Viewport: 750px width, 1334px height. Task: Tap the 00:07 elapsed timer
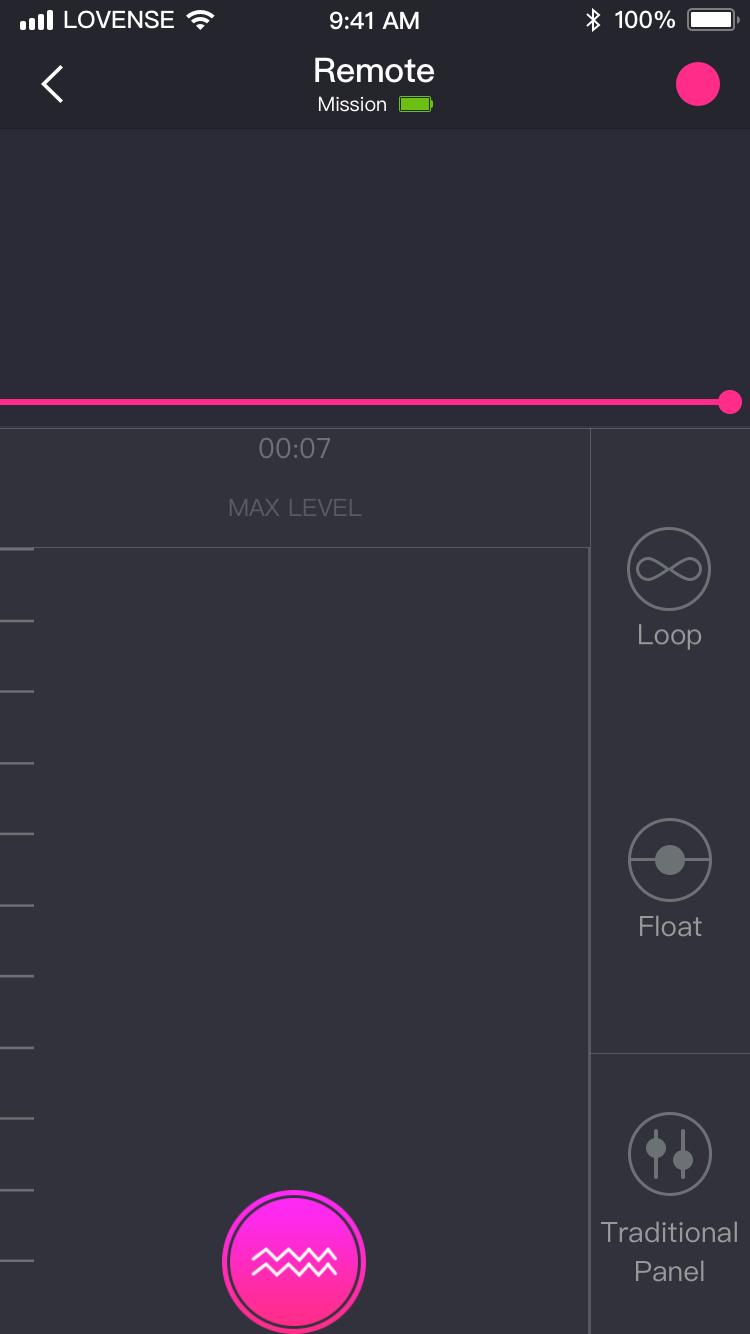pos(294,449)
